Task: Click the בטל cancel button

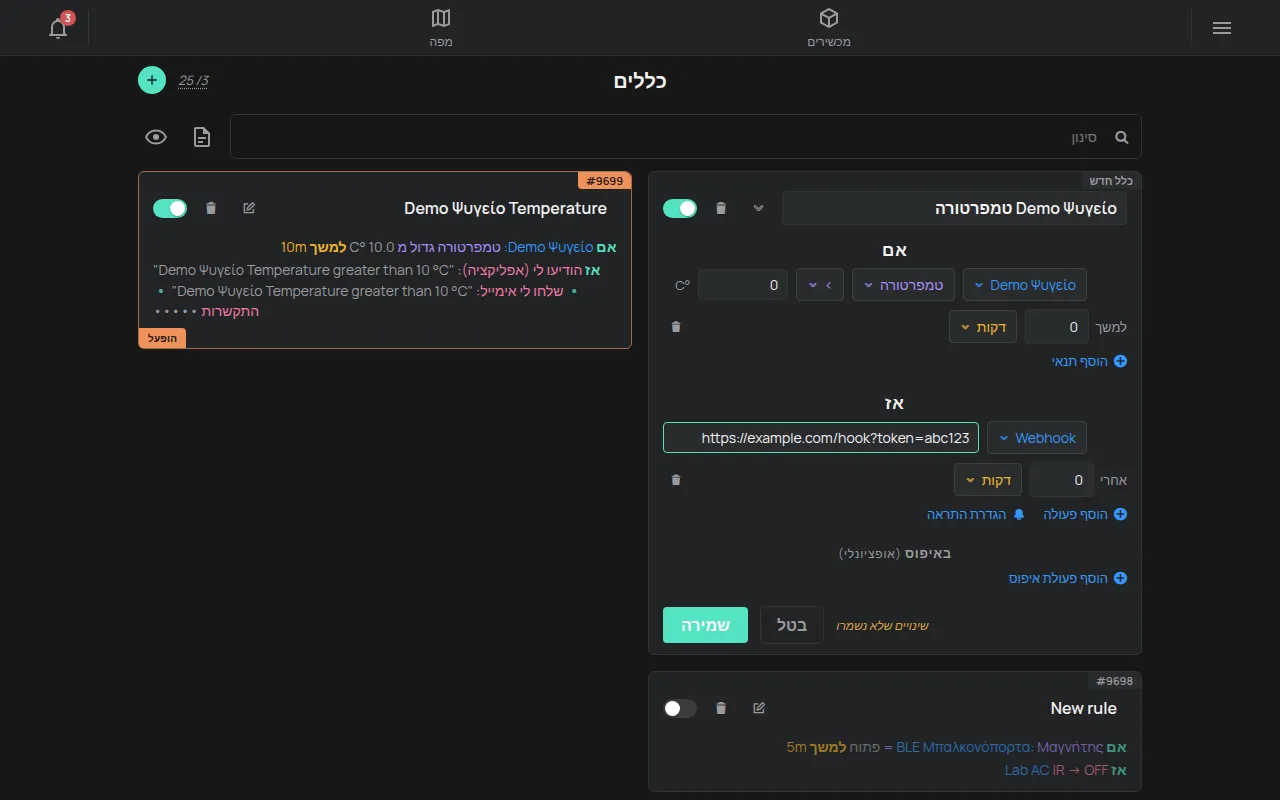Action: coord(792,625)
